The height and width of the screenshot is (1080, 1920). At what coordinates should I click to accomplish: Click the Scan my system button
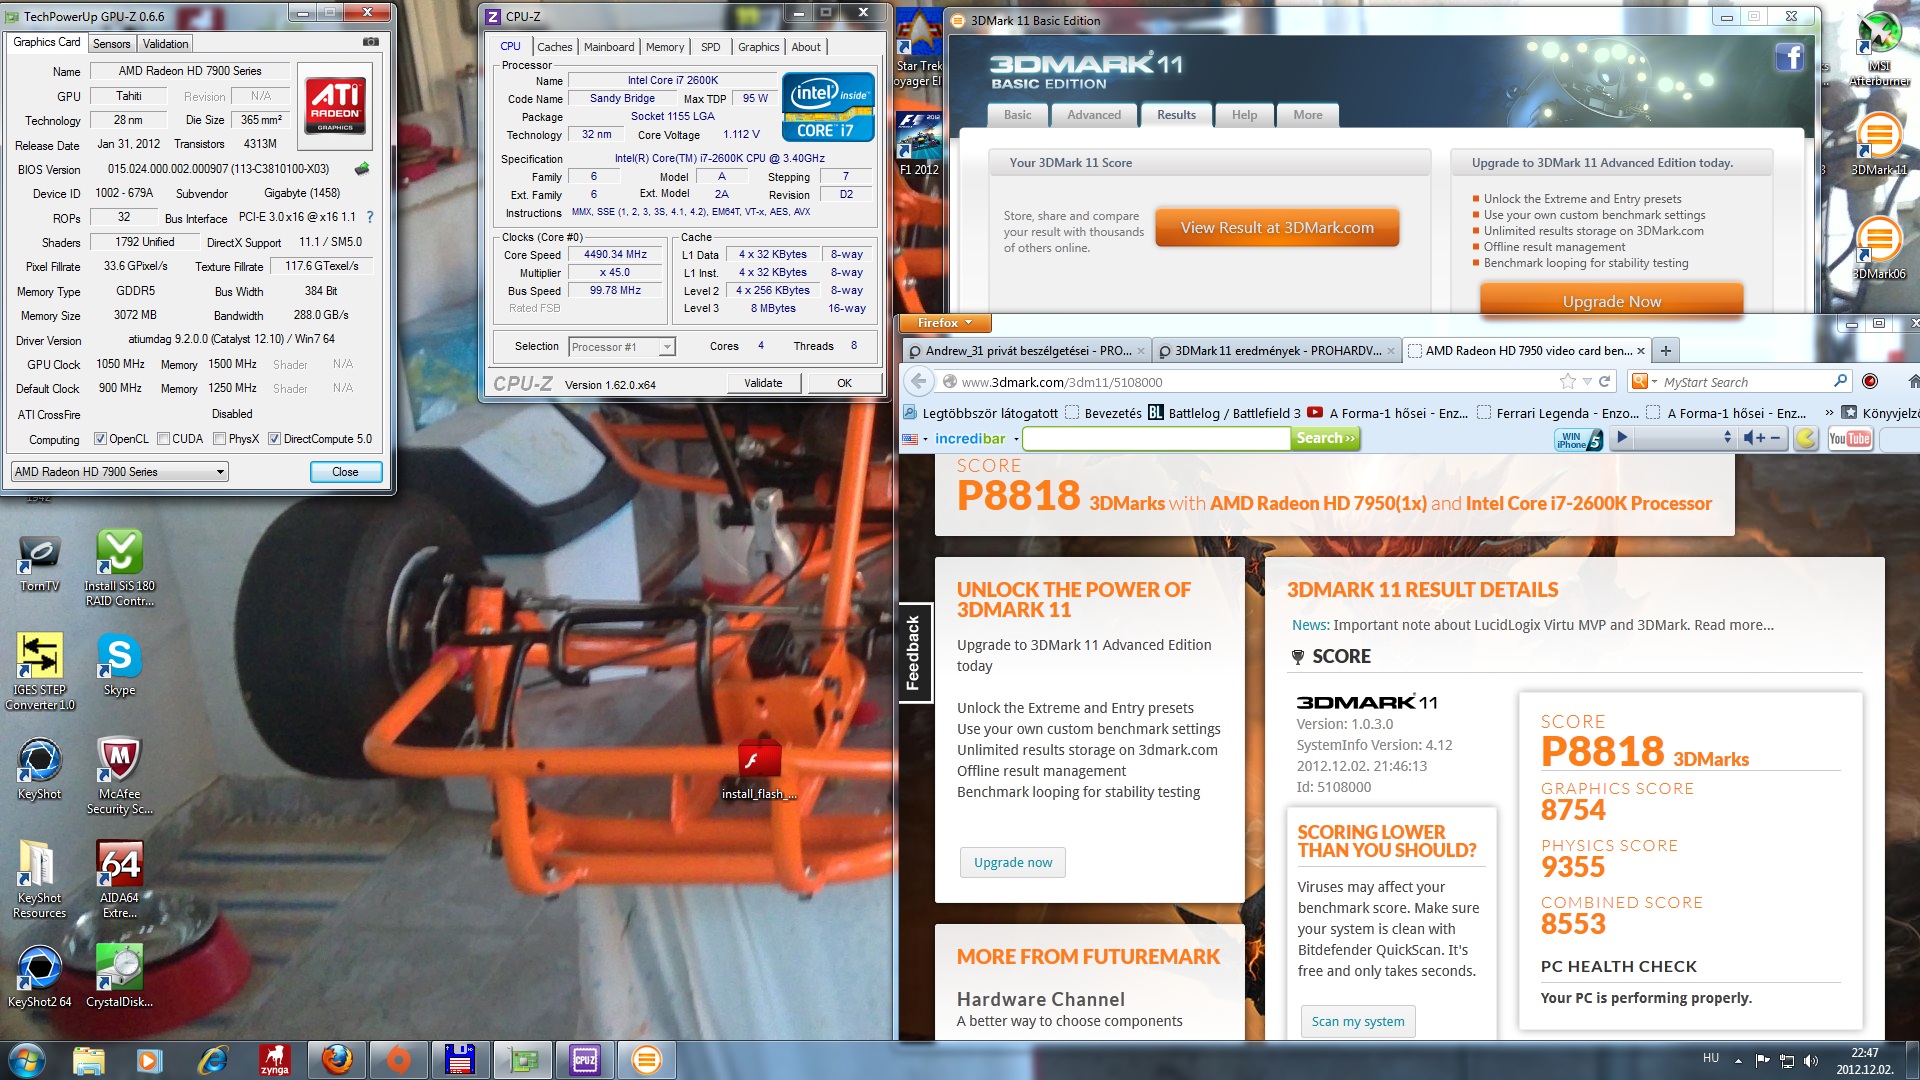[1357, 1021]
